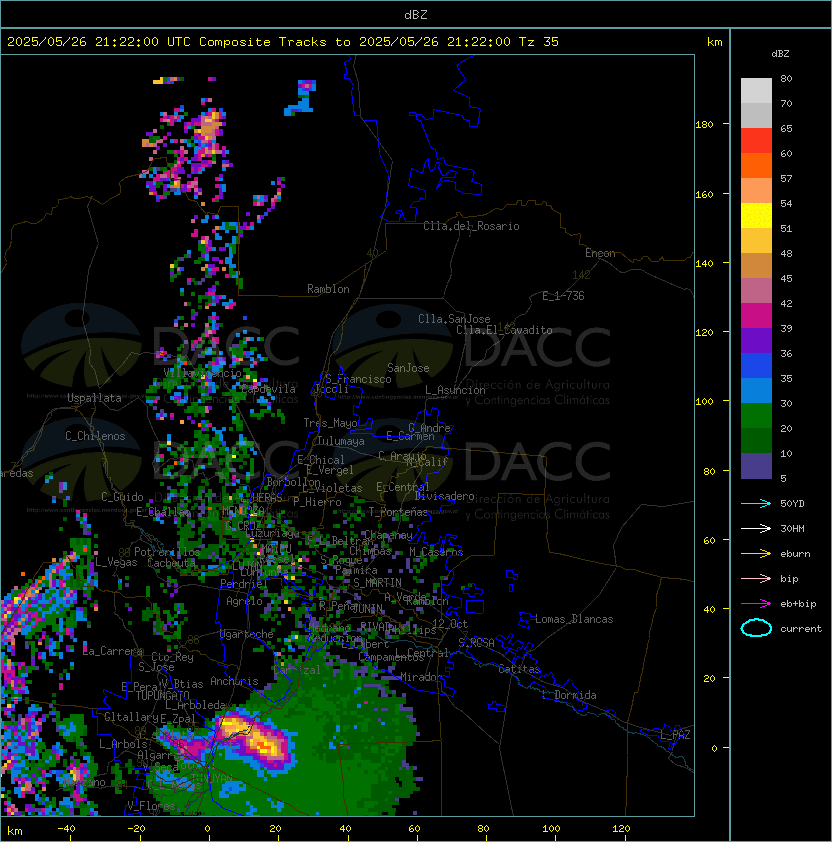Click the eb+bip legend label
The height and width of the screenshot is (842, 832).
(798, 604)
